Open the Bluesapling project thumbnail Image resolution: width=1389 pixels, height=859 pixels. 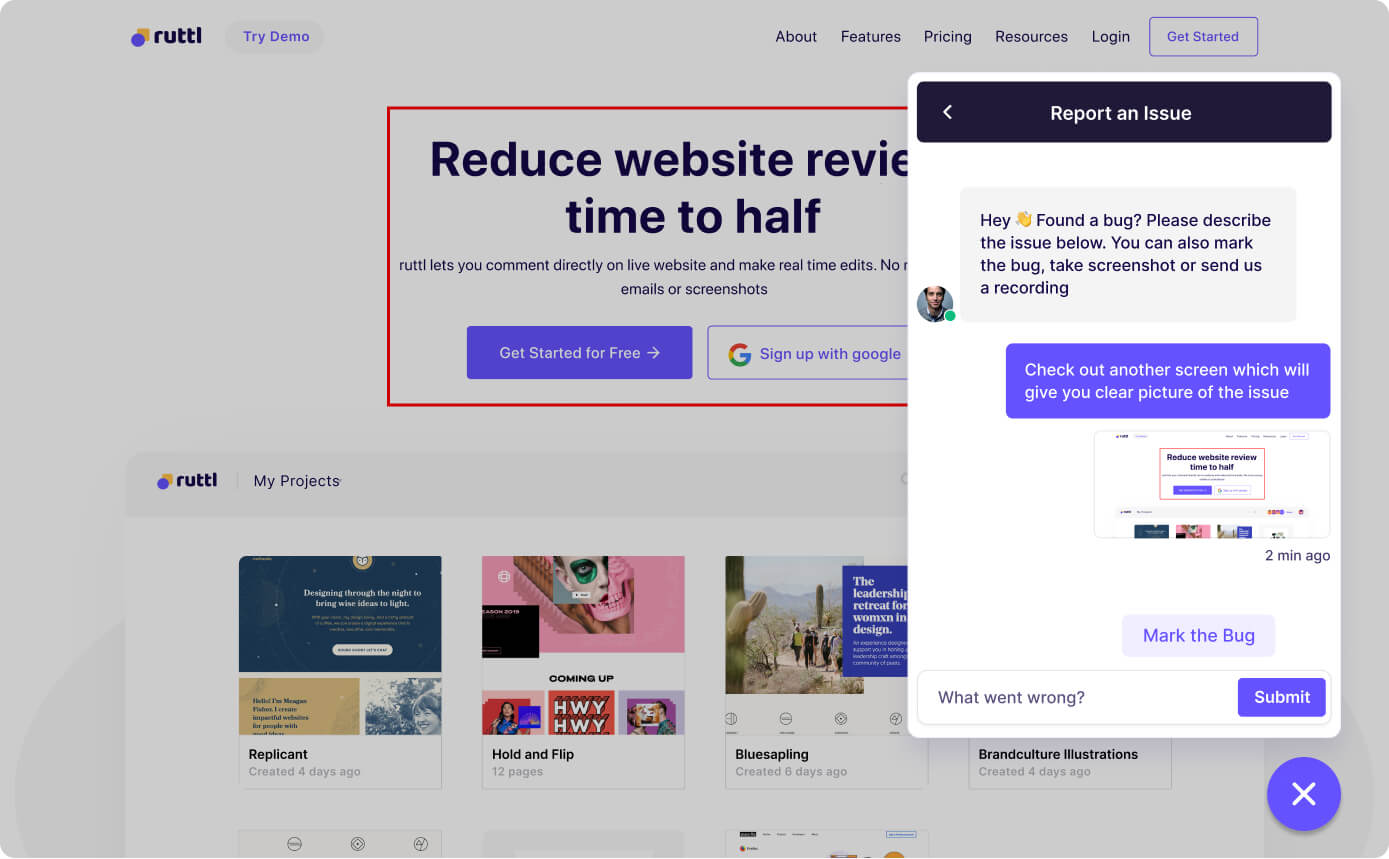coord(816,645)
